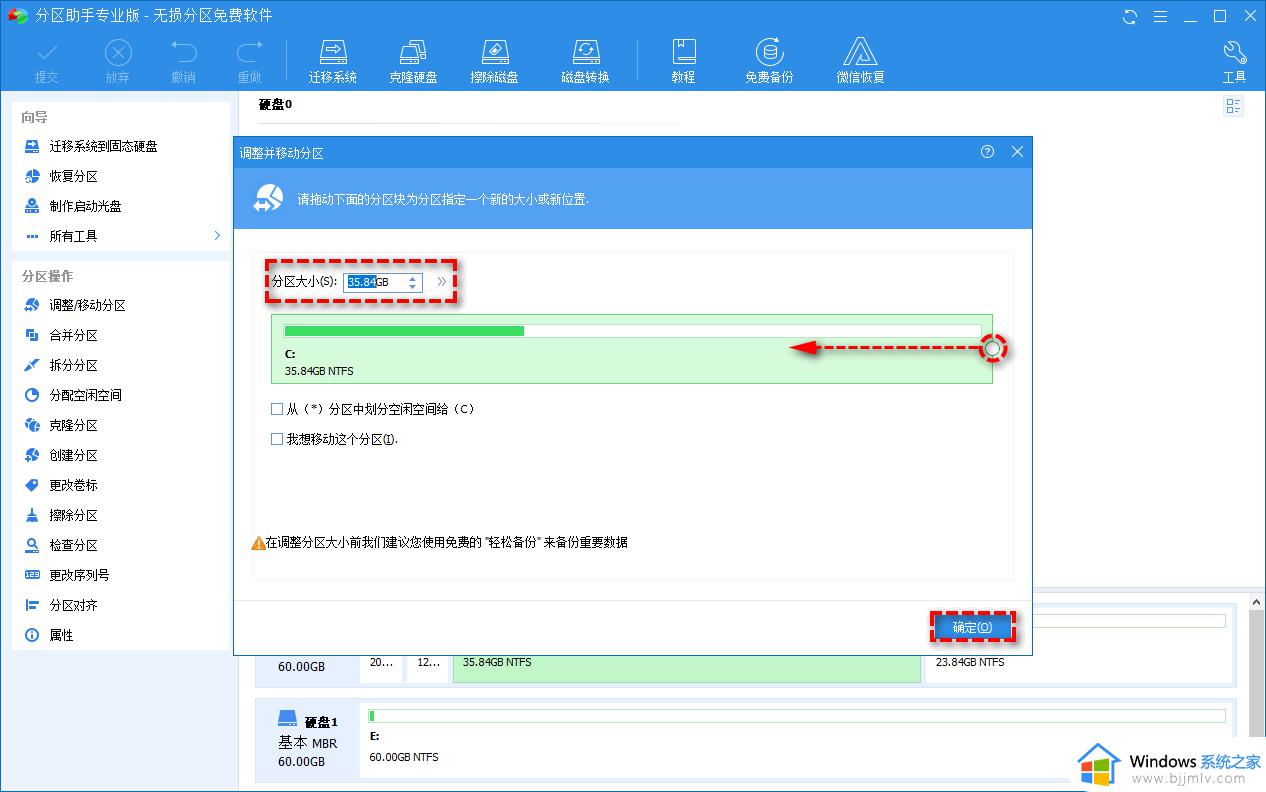Image resolution: width=1266 pixels, height=792 pixels.
Task: Confirm with the 确定(O) button
Action: [972, 627]
